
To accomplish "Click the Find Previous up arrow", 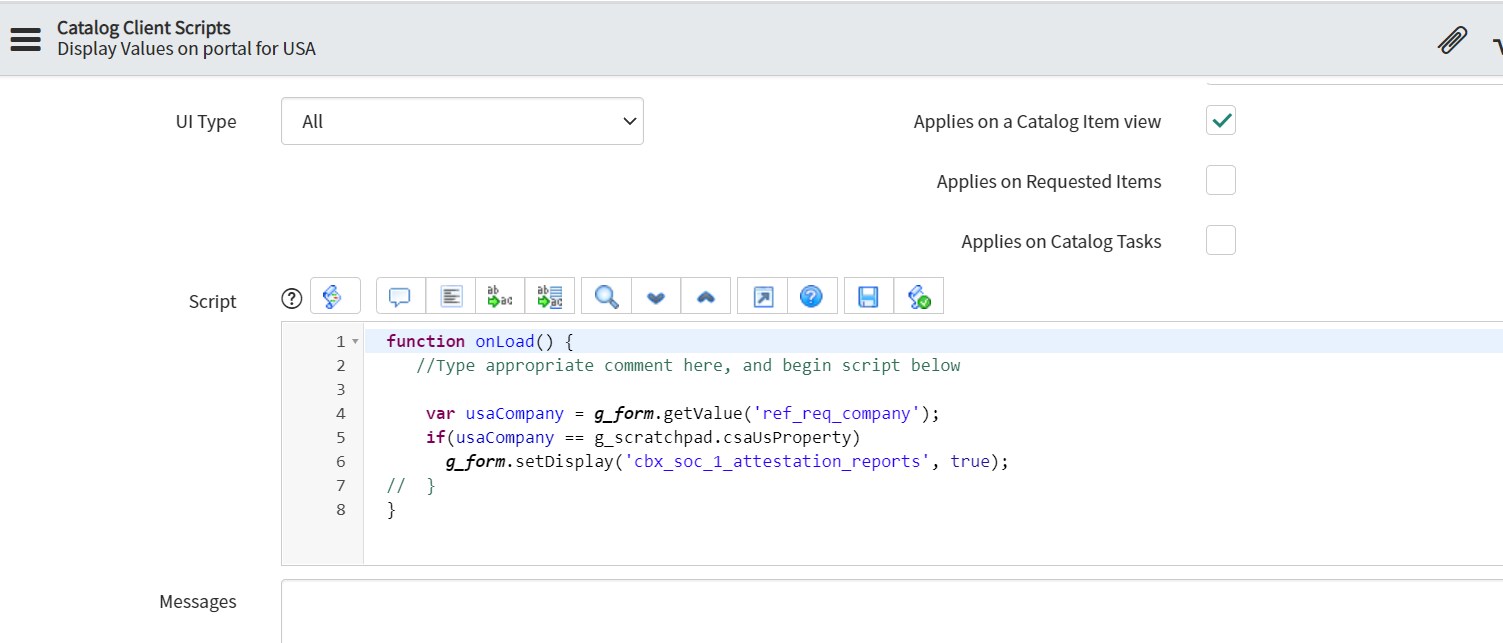I will pos(706,297).
